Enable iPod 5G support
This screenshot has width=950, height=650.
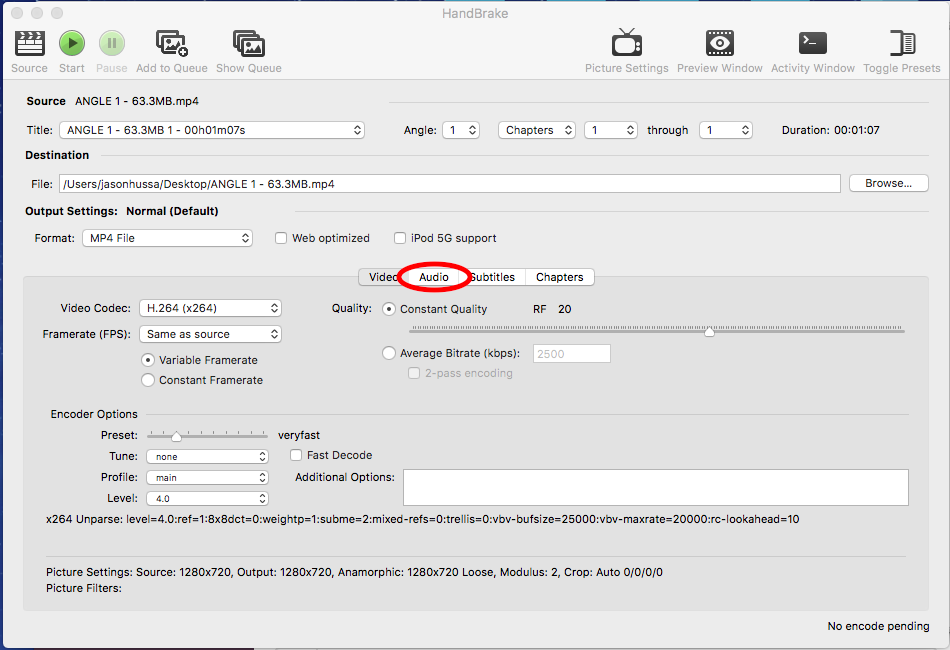[x=400, y=238]
